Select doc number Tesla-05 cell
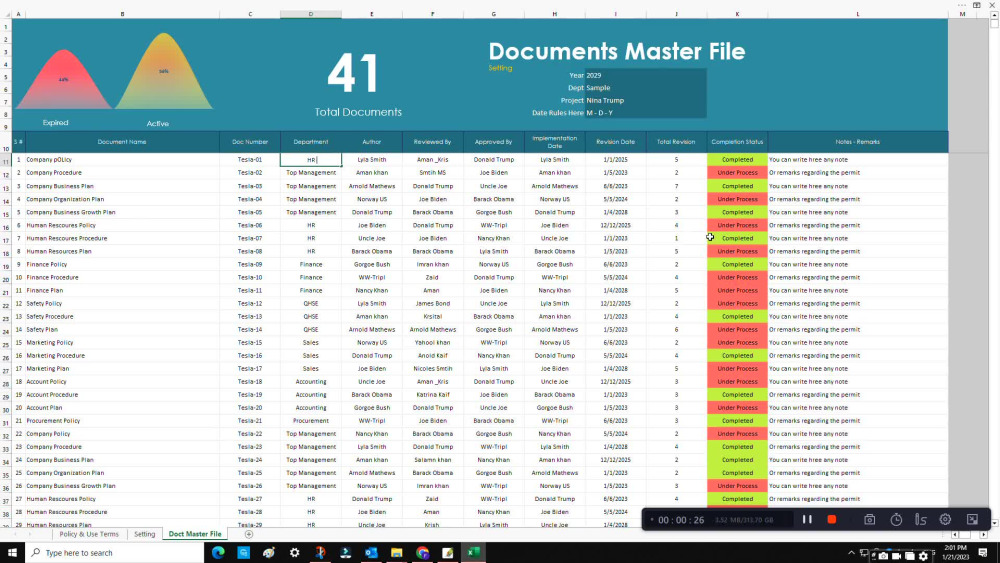 [x=250, y=212]
